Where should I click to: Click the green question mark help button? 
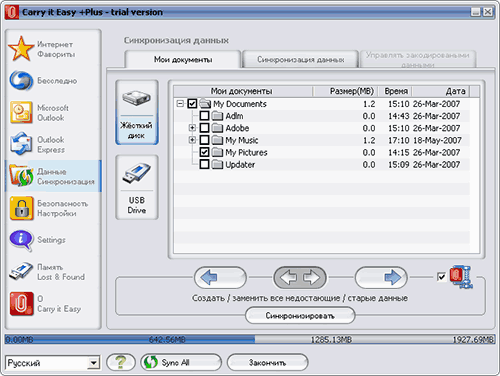coord(121,362)
